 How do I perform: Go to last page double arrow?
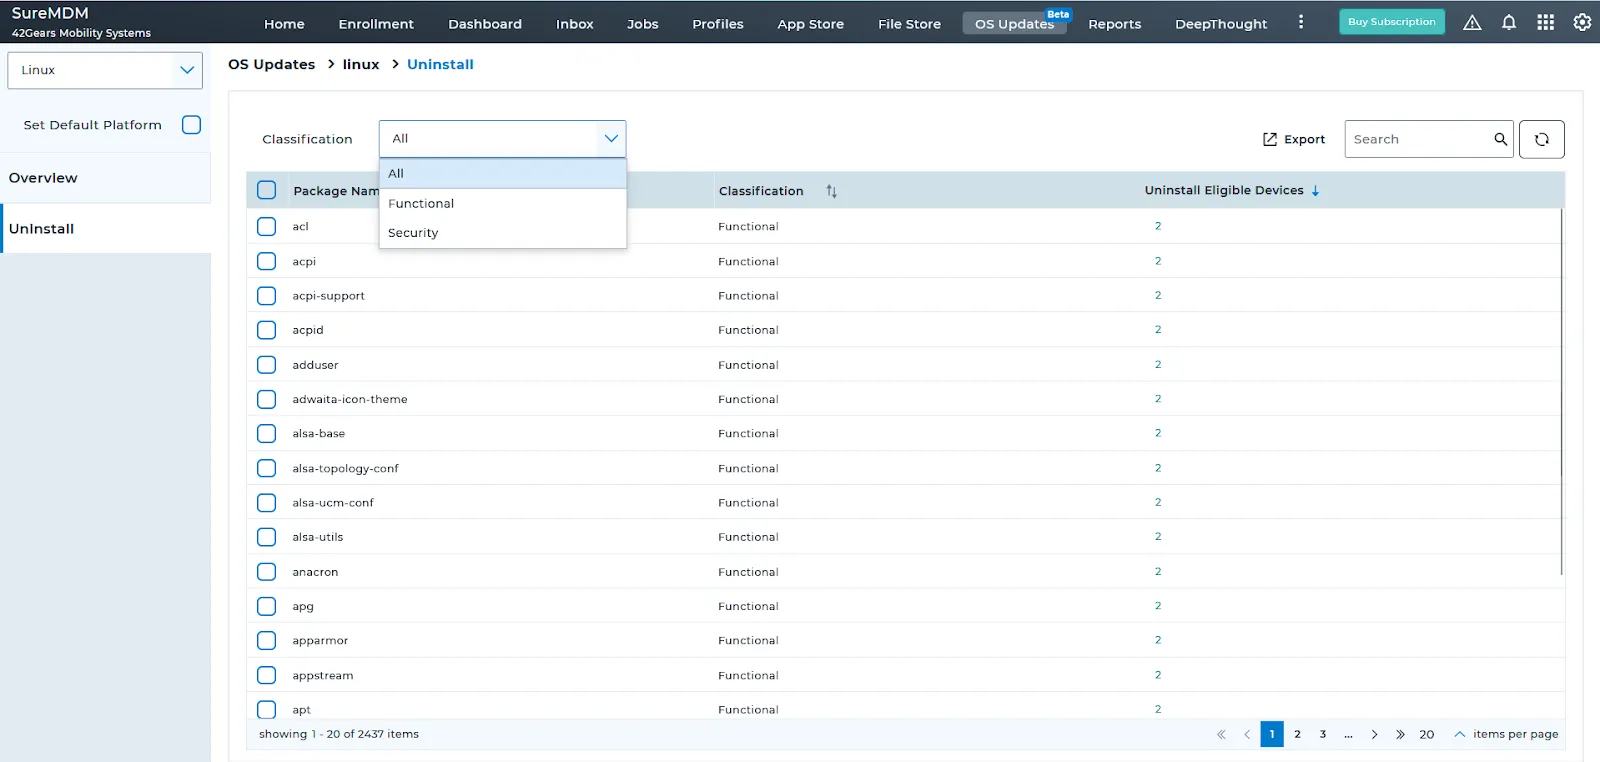(x=1399, y=734)
